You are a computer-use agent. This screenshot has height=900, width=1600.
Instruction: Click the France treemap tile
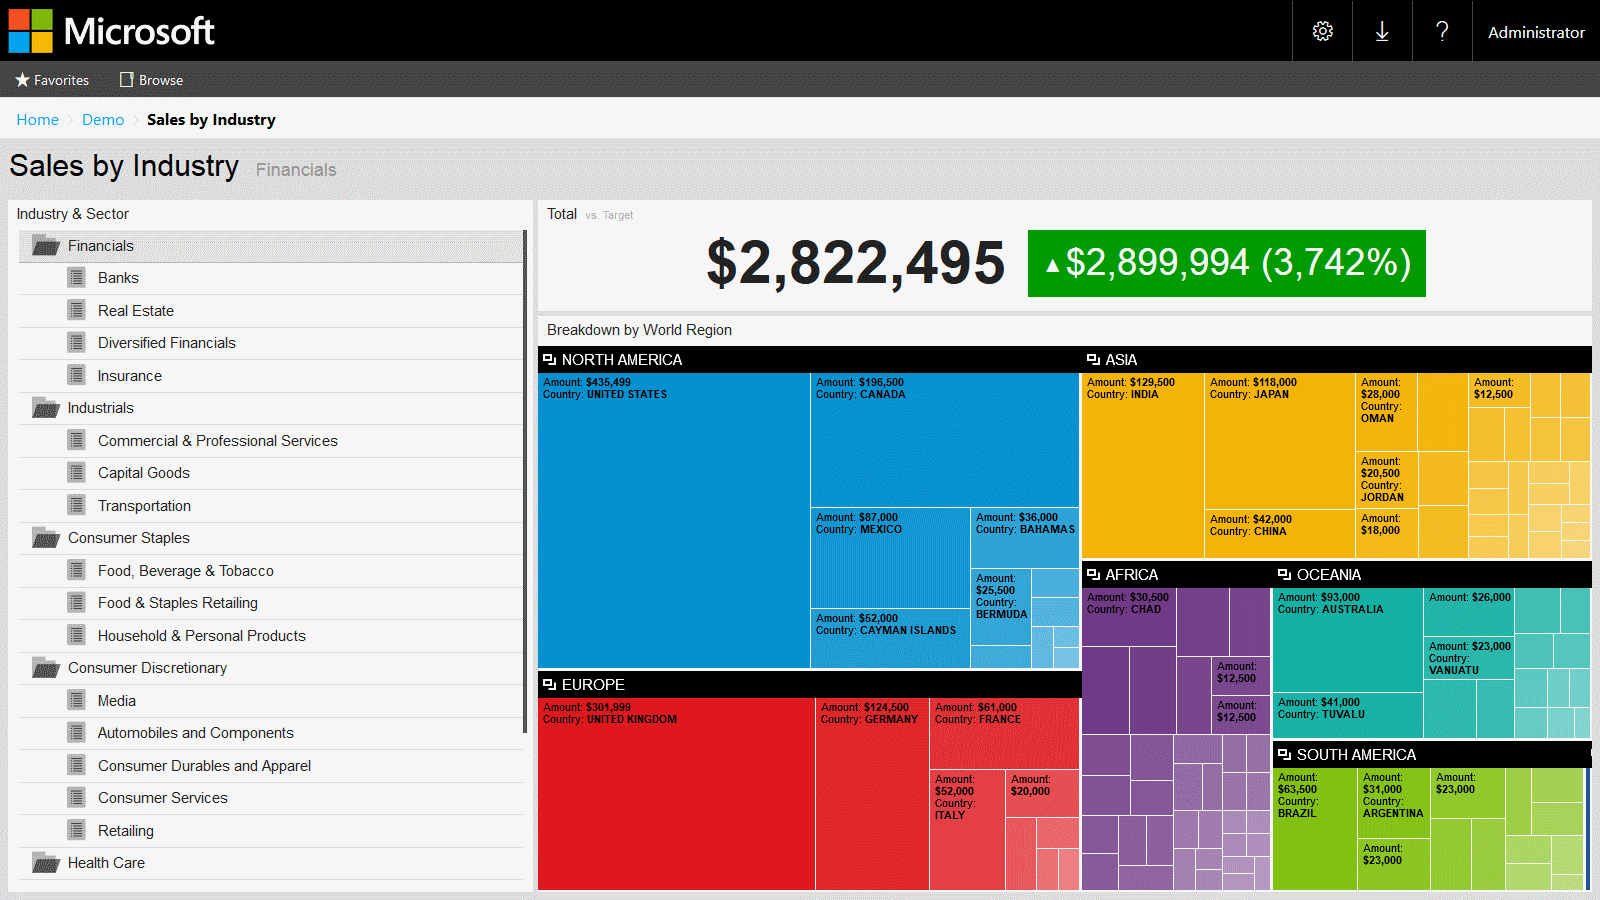1004,733
